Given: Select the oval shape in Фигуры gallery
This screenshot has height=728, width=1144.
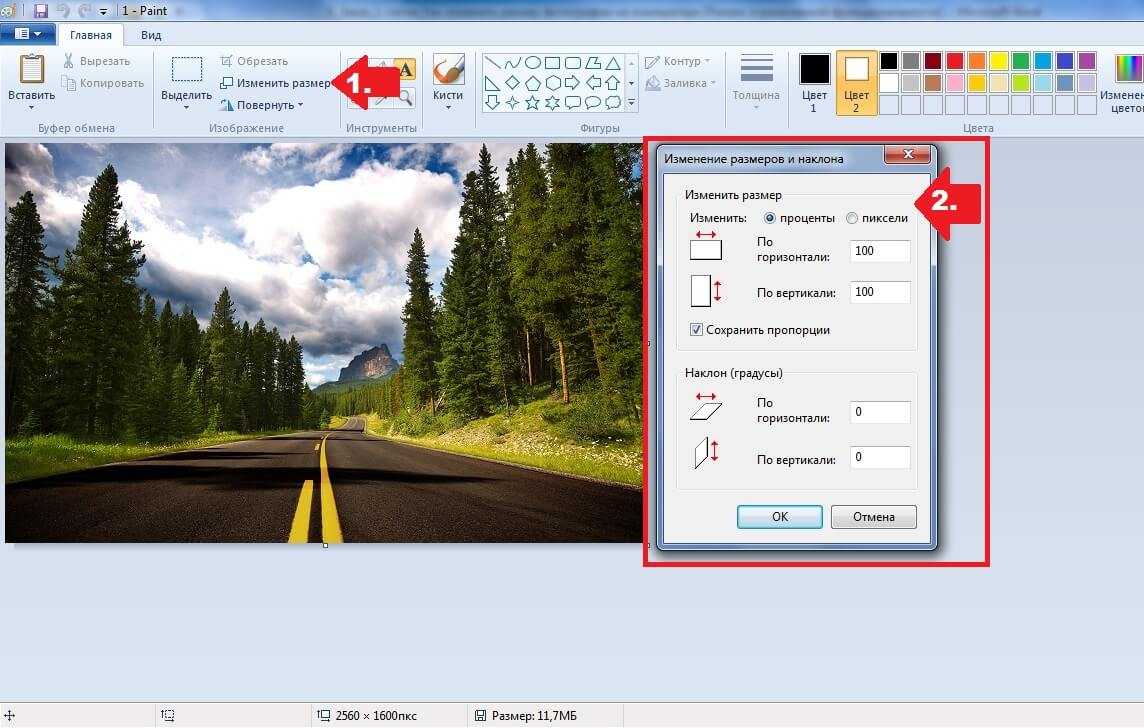Looking at the screenshot, I should pos(532,62).
